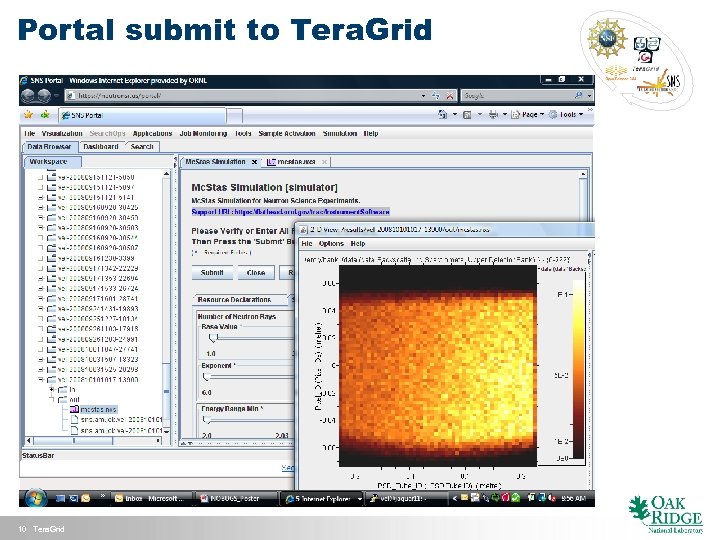
Task: Open the Job Monitoring menu
Action: (x=203, y=134)
